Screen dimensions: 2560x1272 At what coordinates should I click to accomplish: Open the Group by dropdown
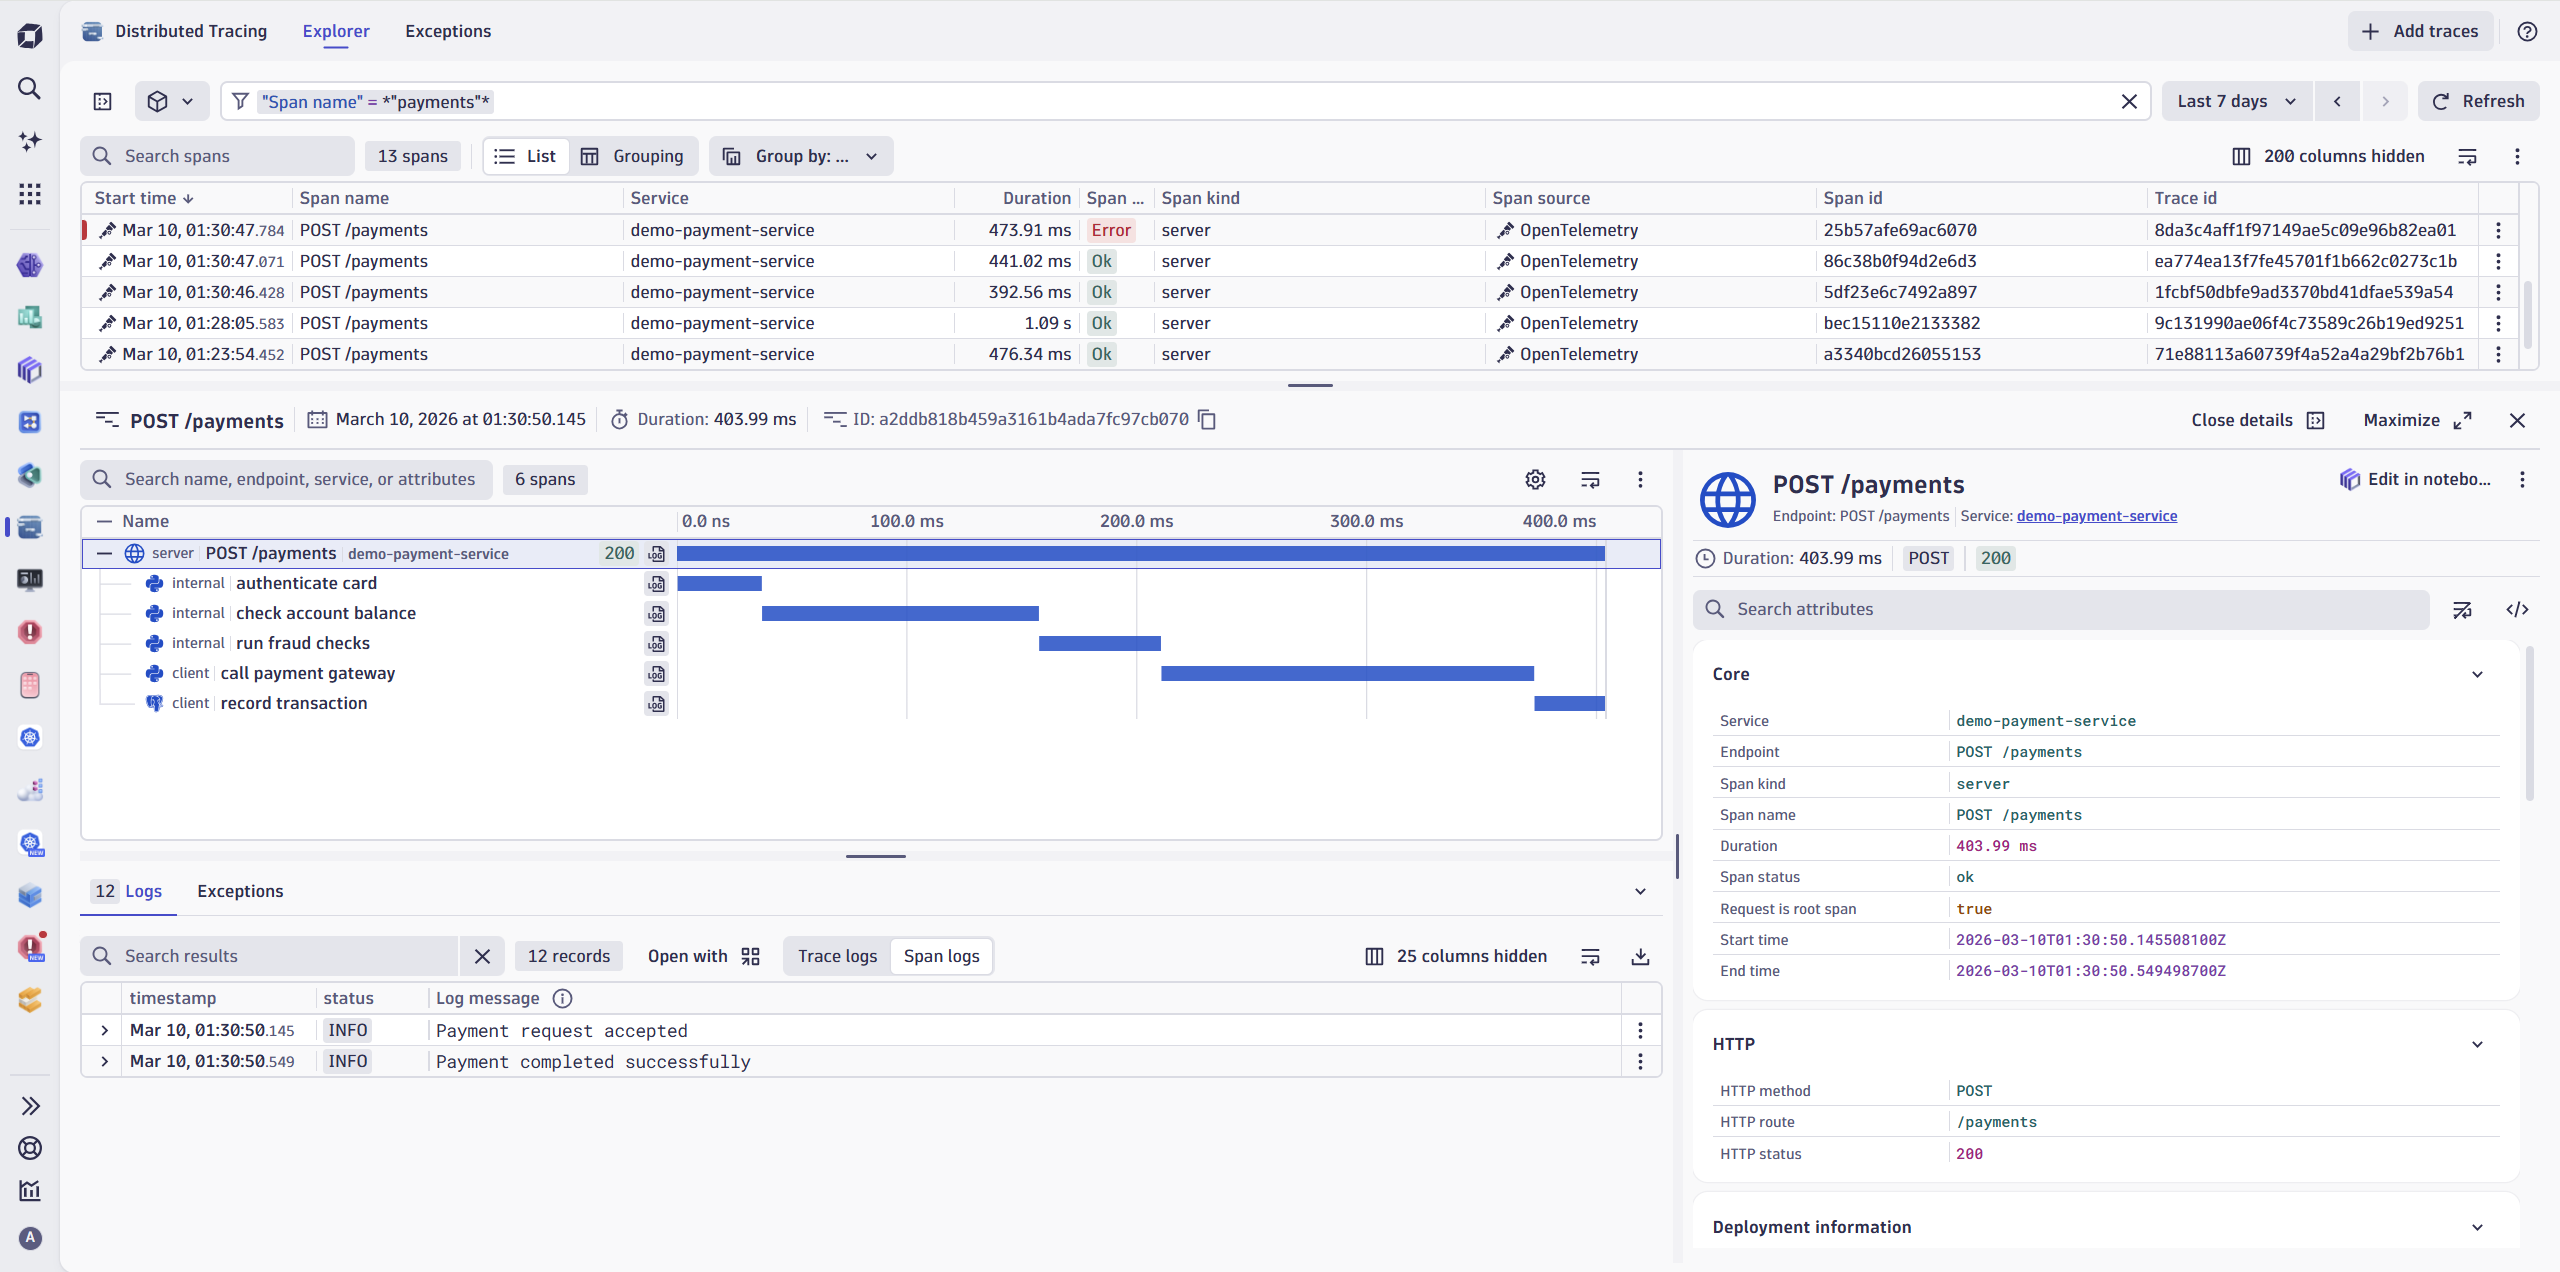coord(800,156)
